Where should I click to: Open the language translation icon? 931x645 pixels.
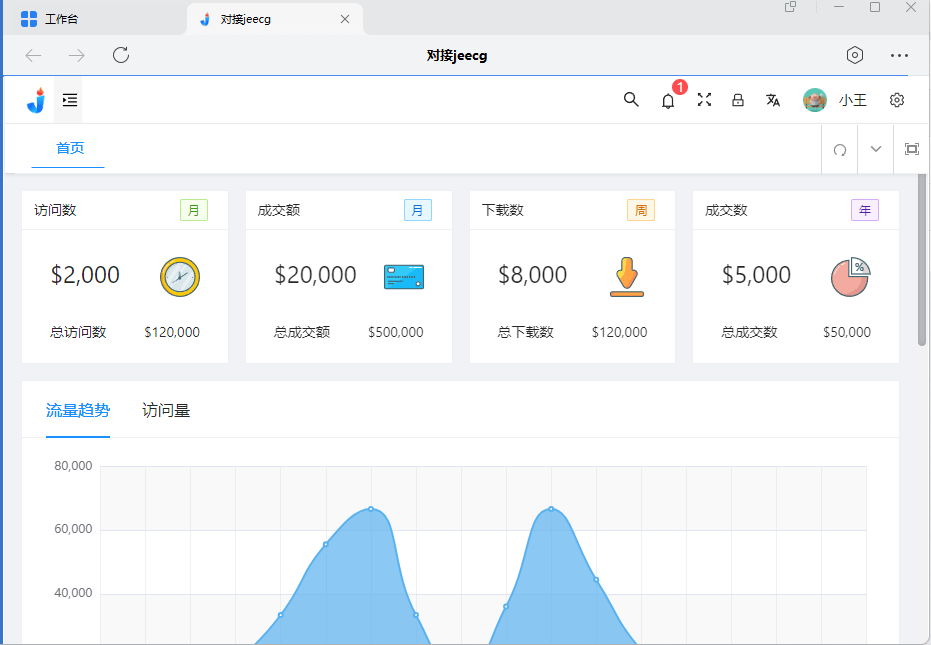pyautogui.click(x=772, y=100)
